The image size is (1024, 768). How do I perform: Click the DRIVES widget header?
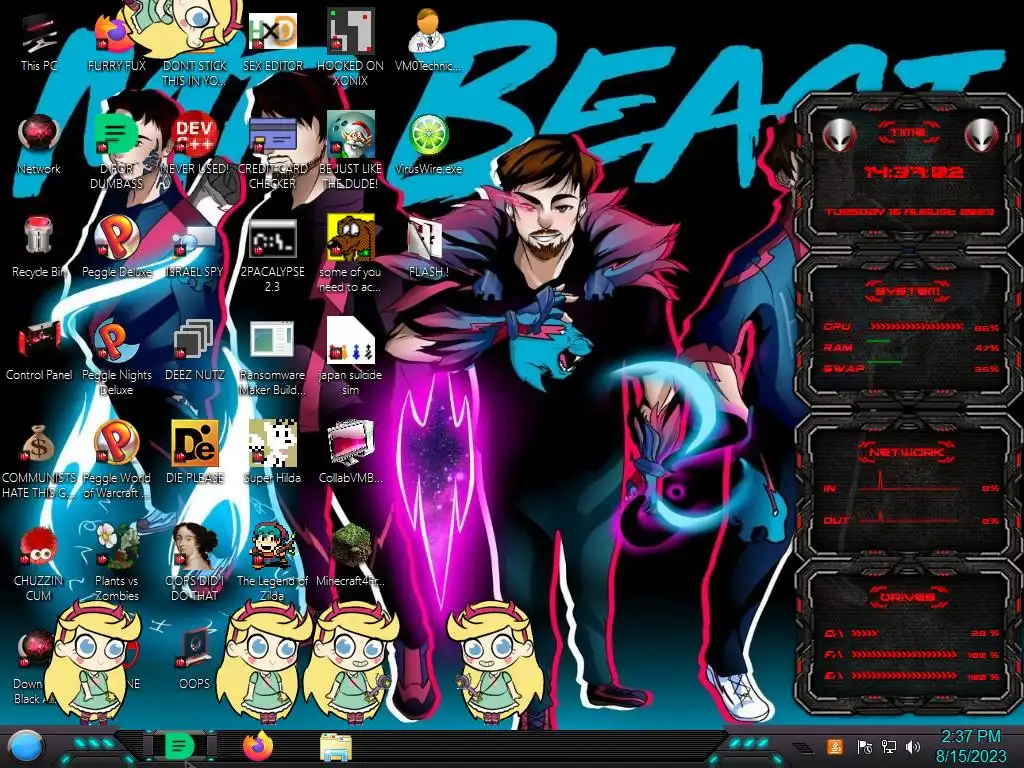point(906,597)
